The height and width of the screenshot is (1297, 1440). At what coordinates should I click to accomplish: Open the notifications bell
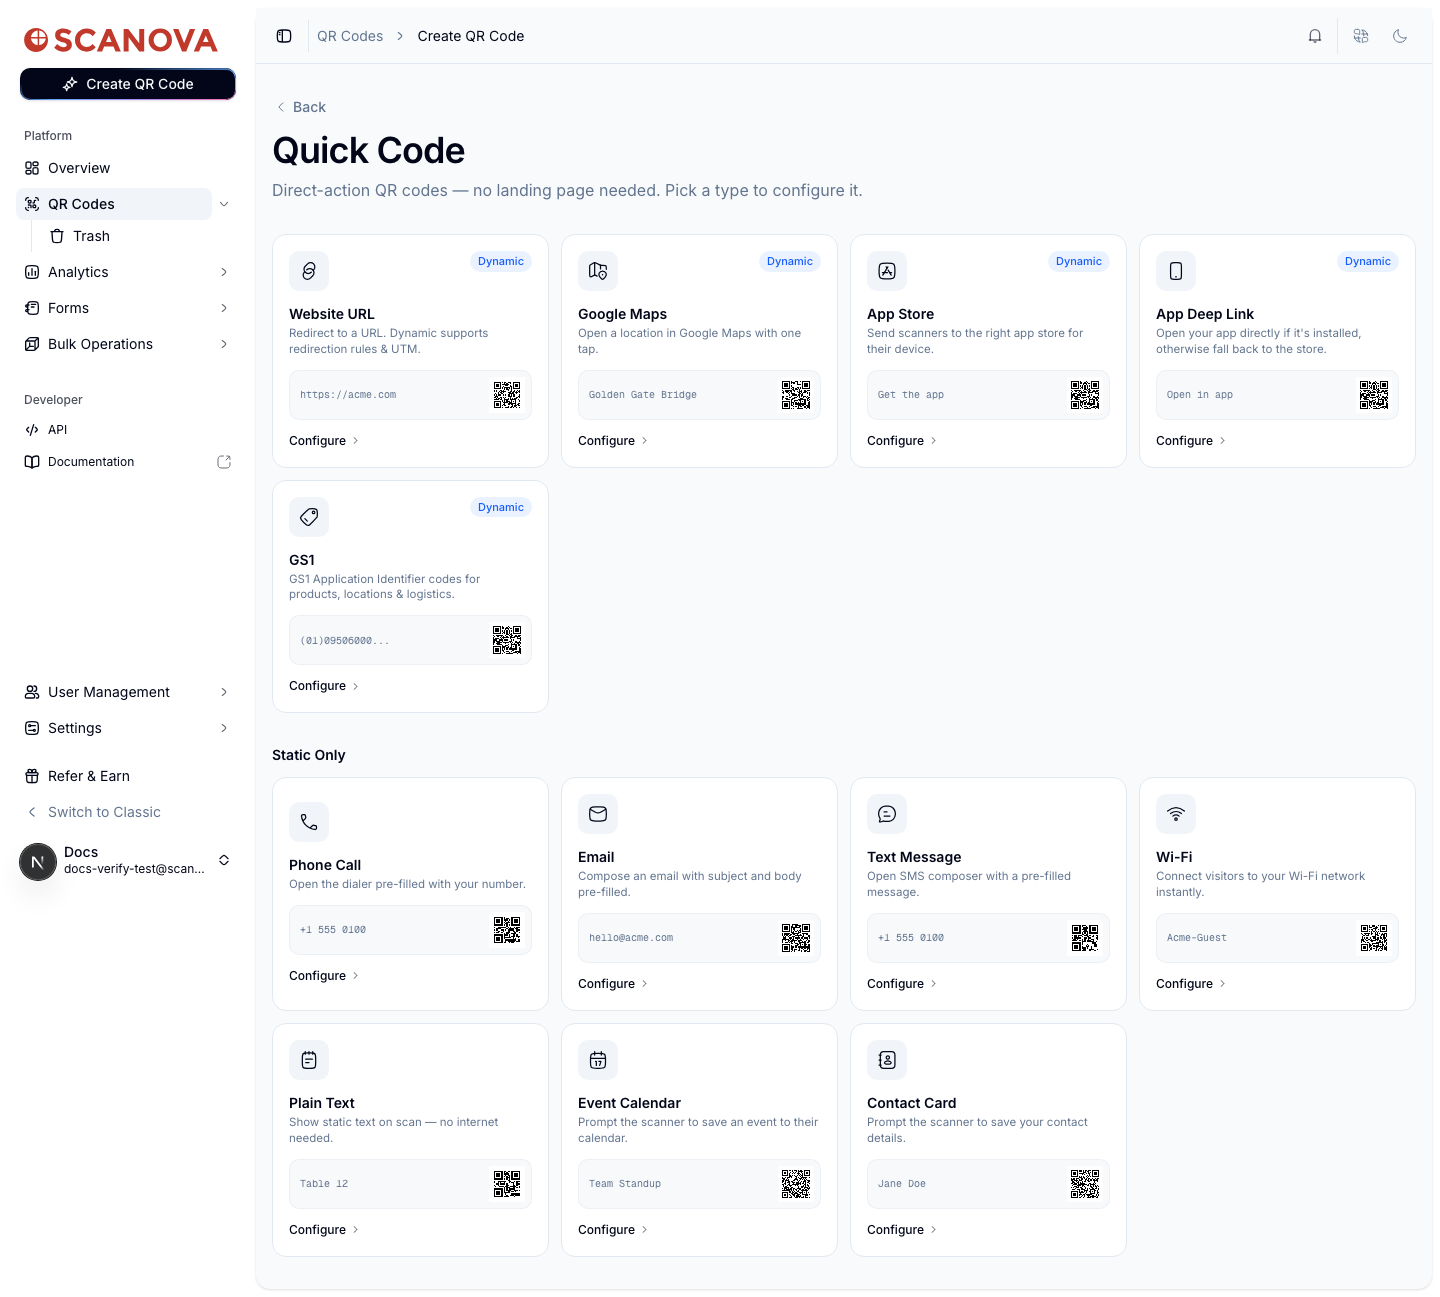click(1315, 36)
